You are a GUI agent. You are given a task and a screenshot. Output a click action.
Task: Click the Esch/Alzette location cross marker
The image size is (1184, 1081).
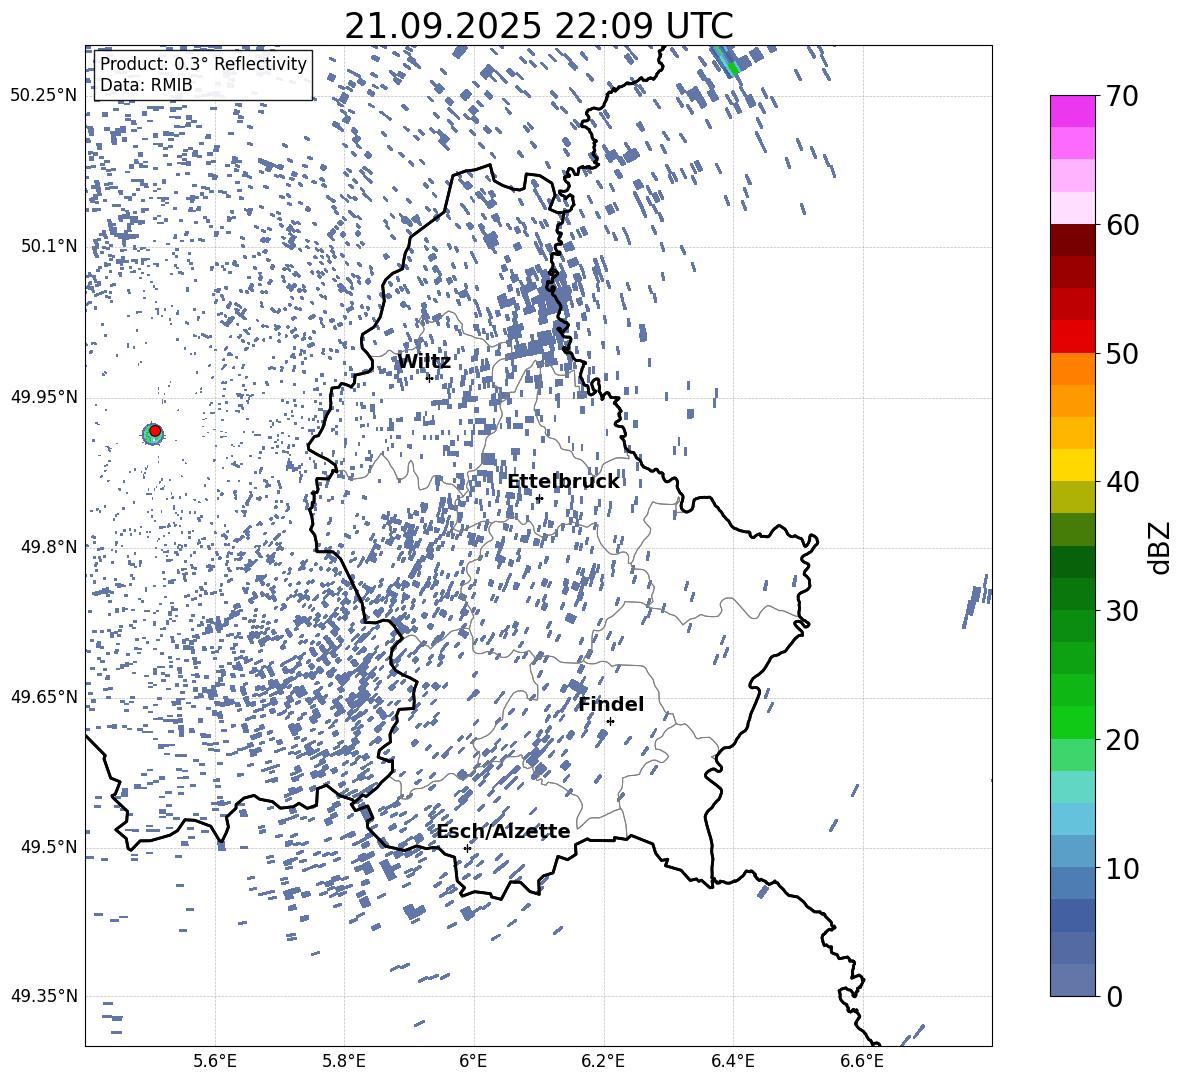[x=467, y=848]
